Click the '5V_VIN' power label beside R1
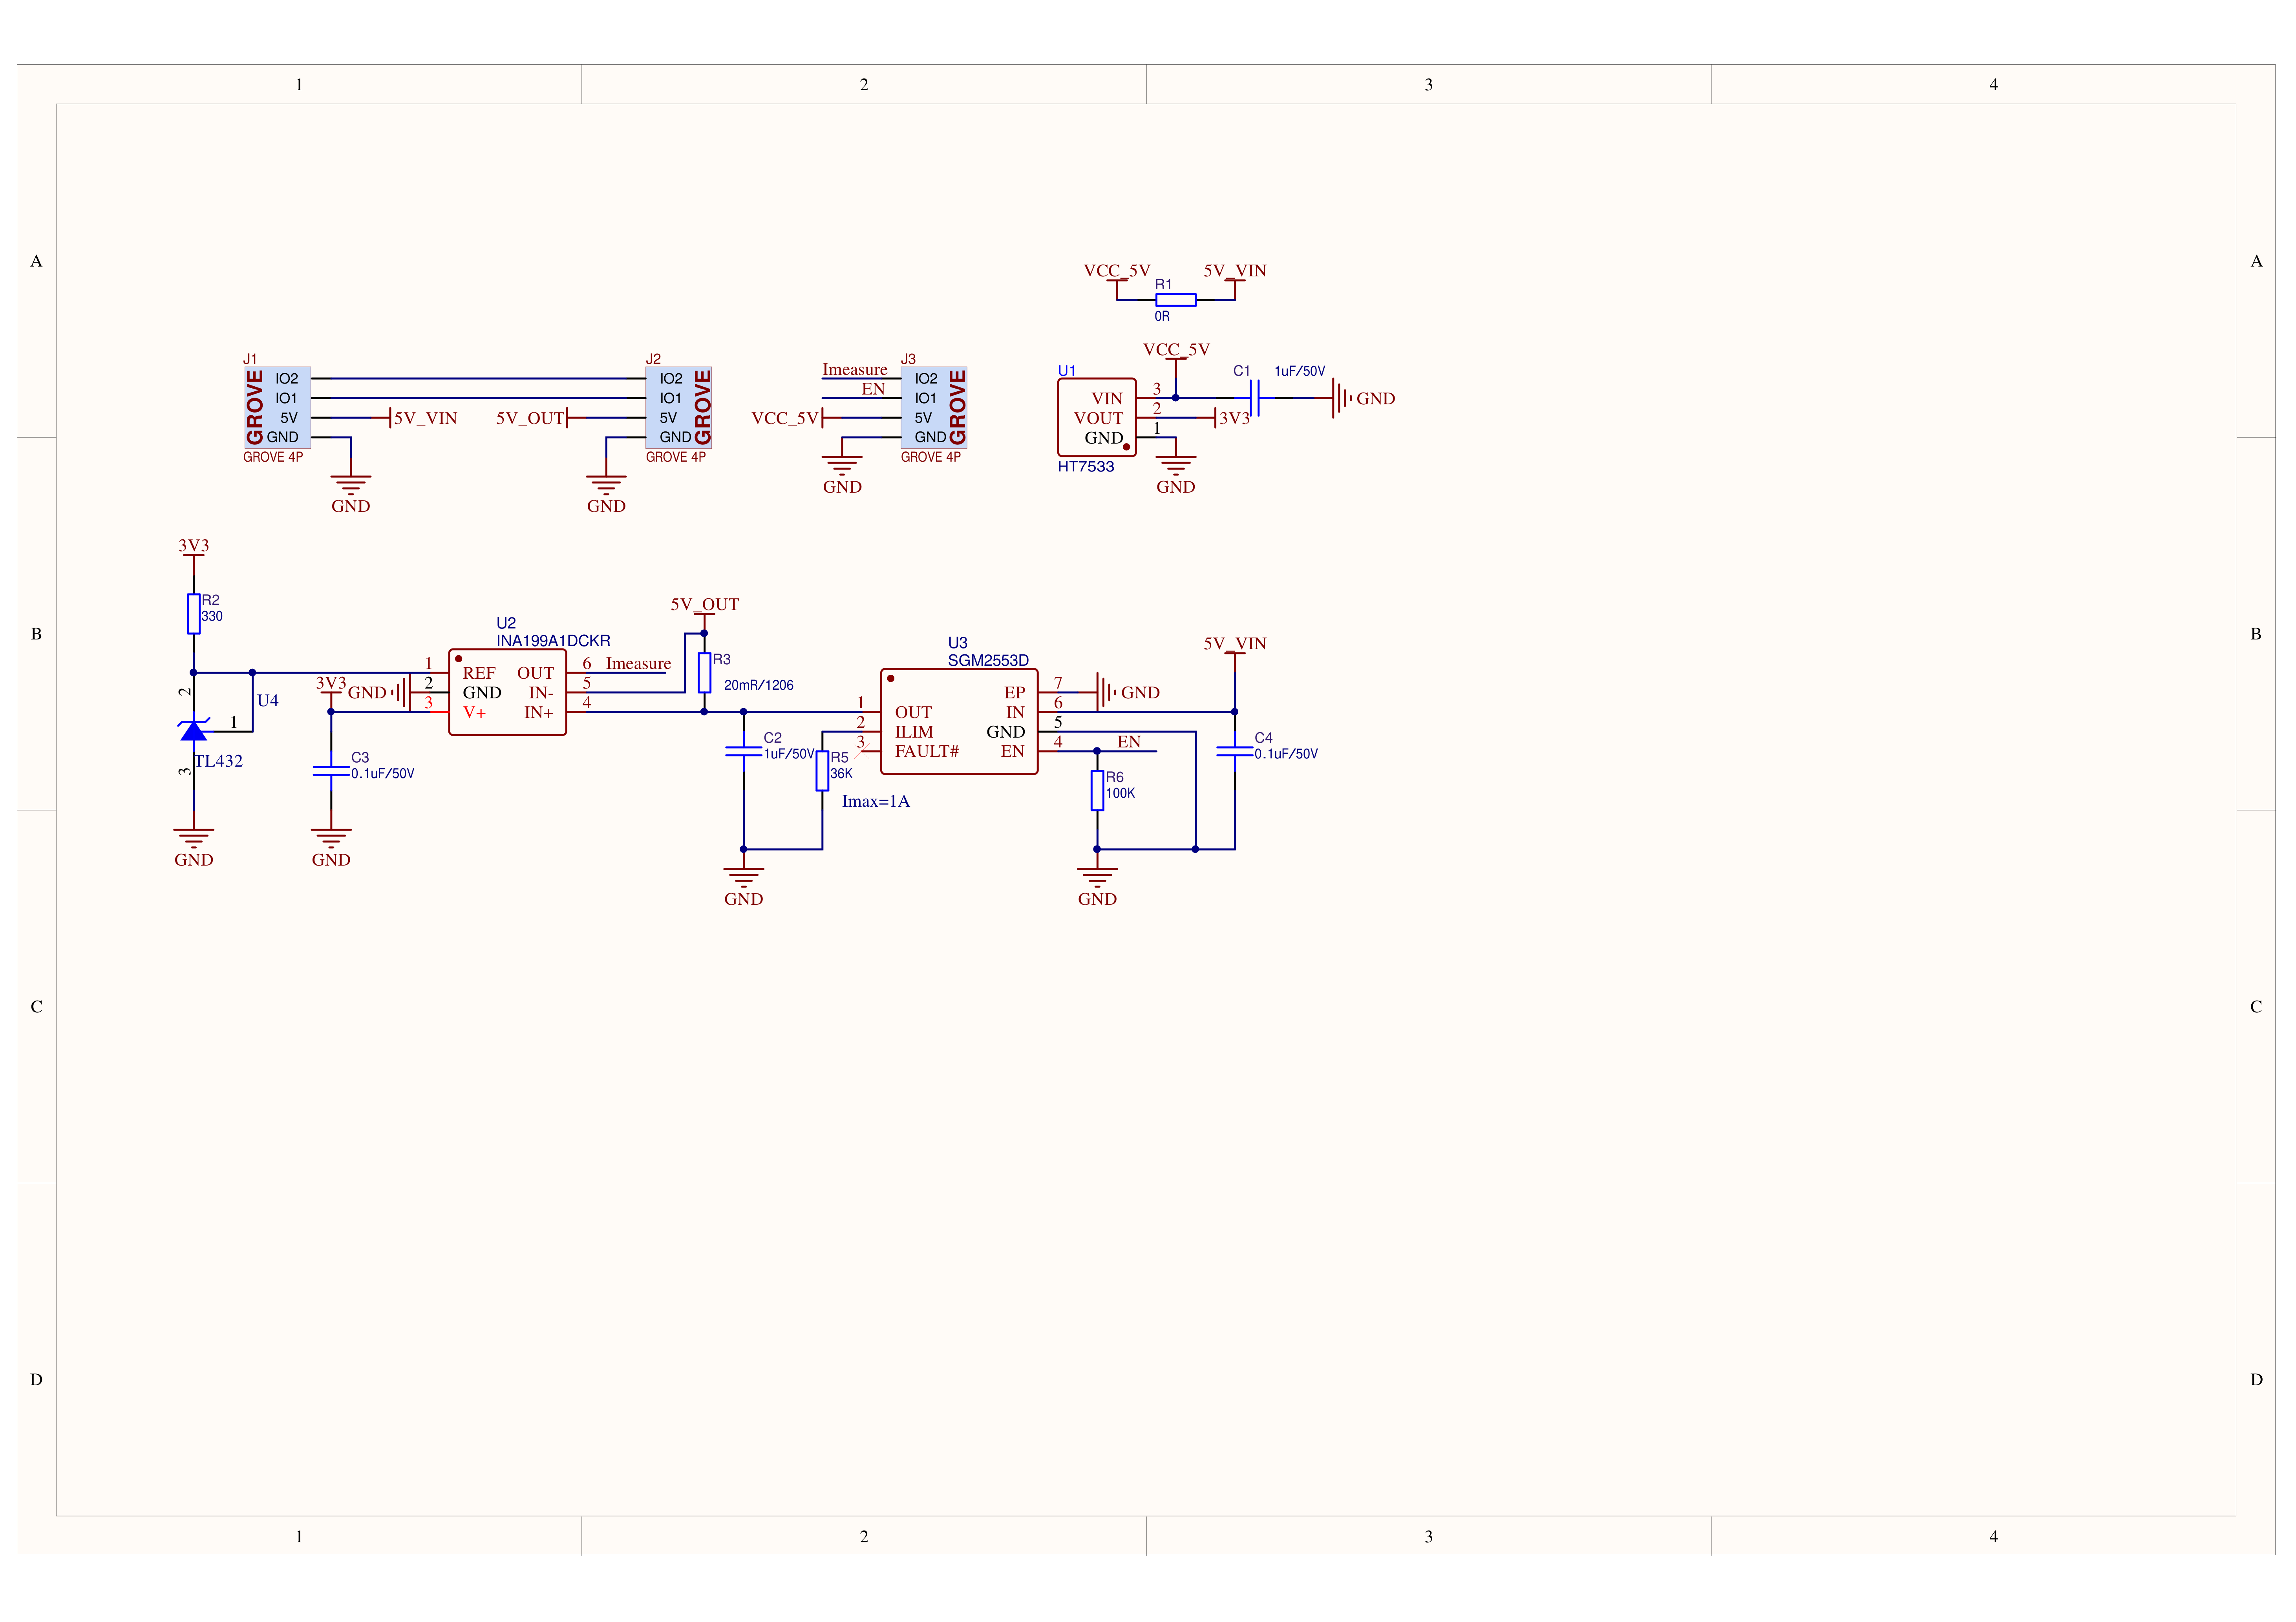The image size is (2296, 1622). point(1235,271)
